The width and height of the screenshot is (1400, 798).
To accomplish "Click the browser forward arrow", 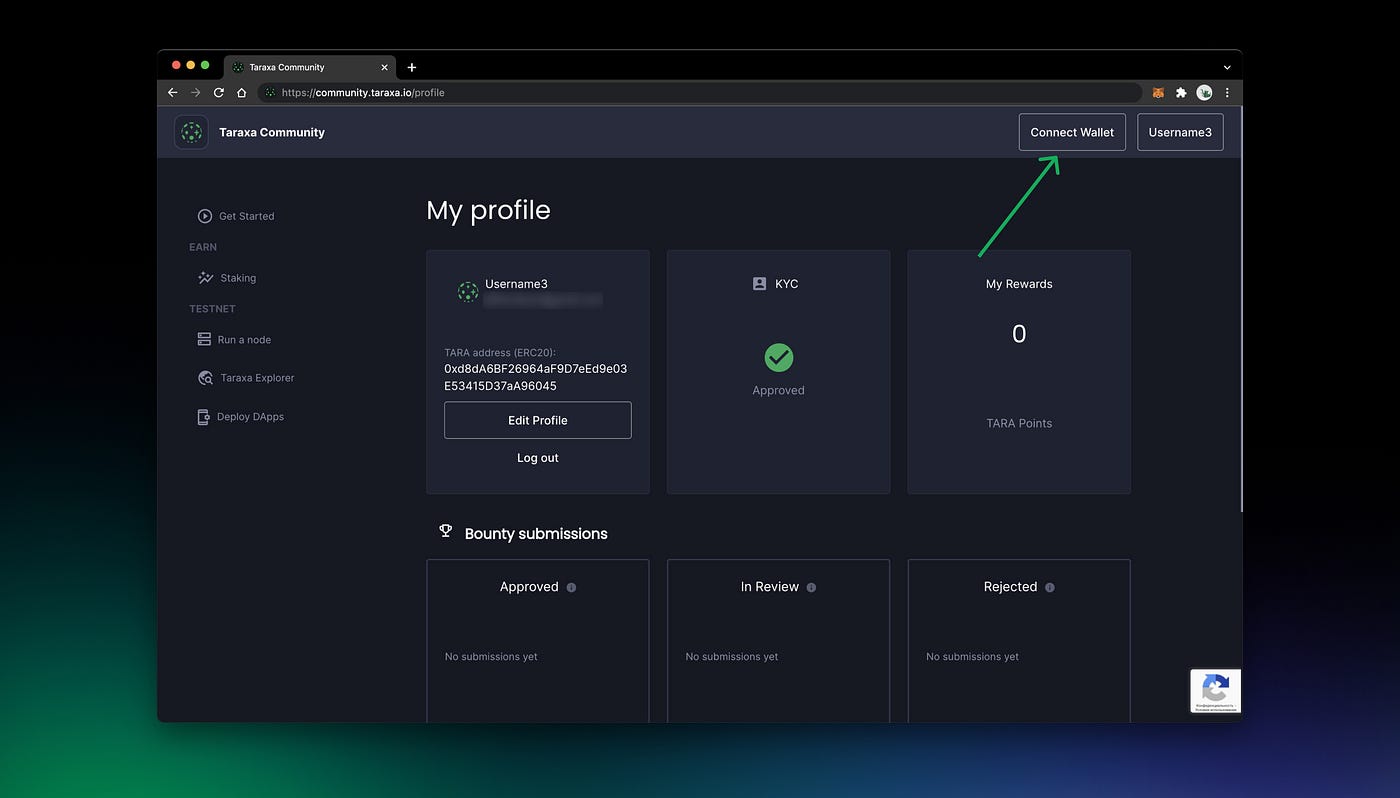I will [195, 92].
